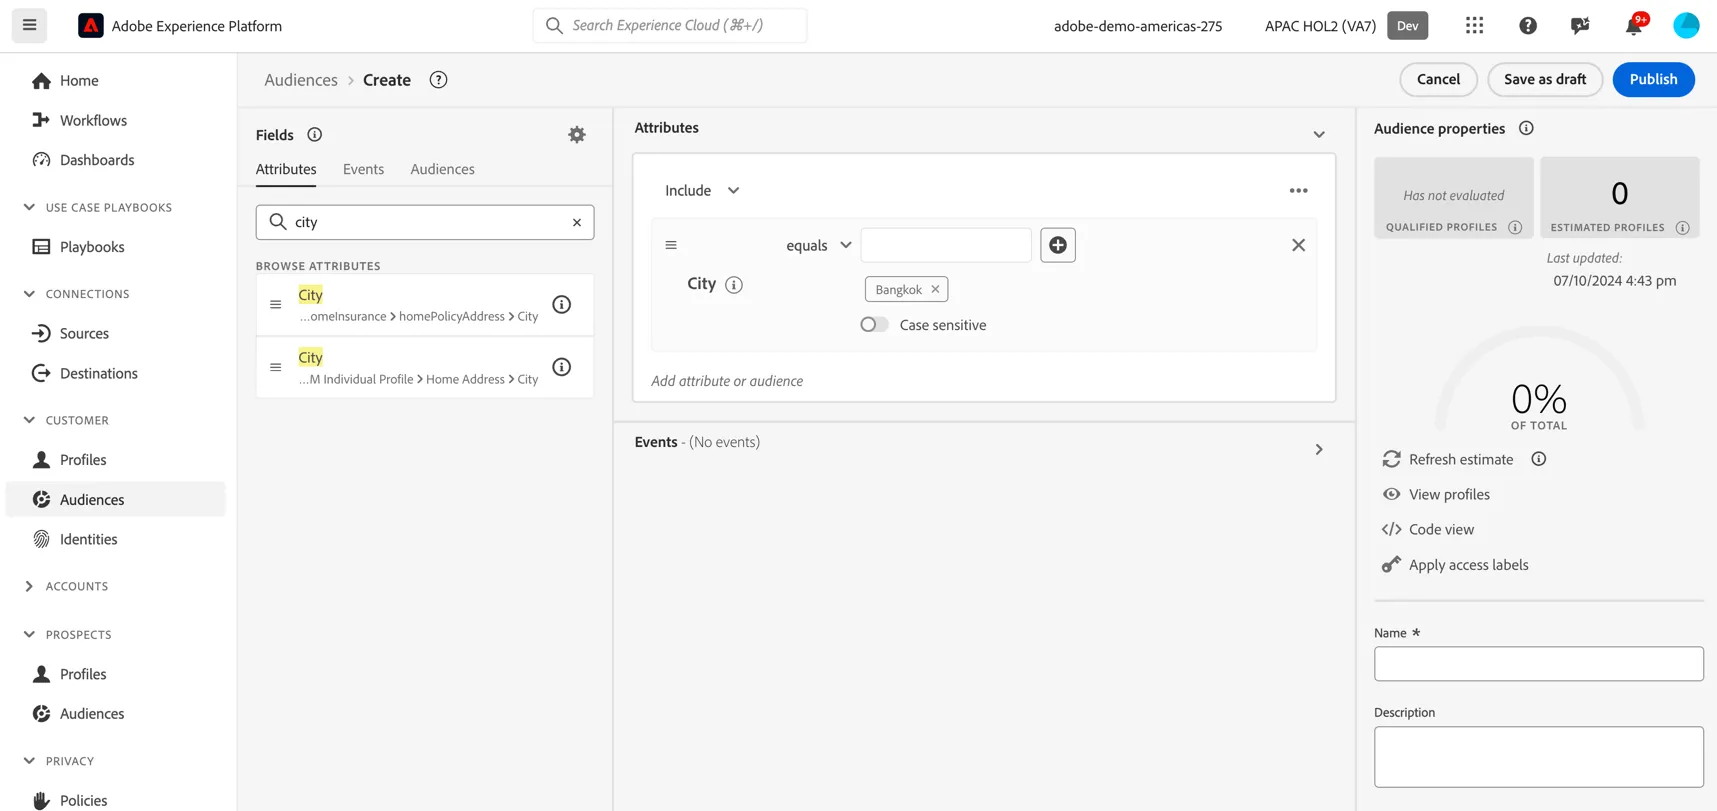The width and height of the screenshot is (1717, 811).
Task: Open the hamburger navigation menu
Action: click(29, 25)
